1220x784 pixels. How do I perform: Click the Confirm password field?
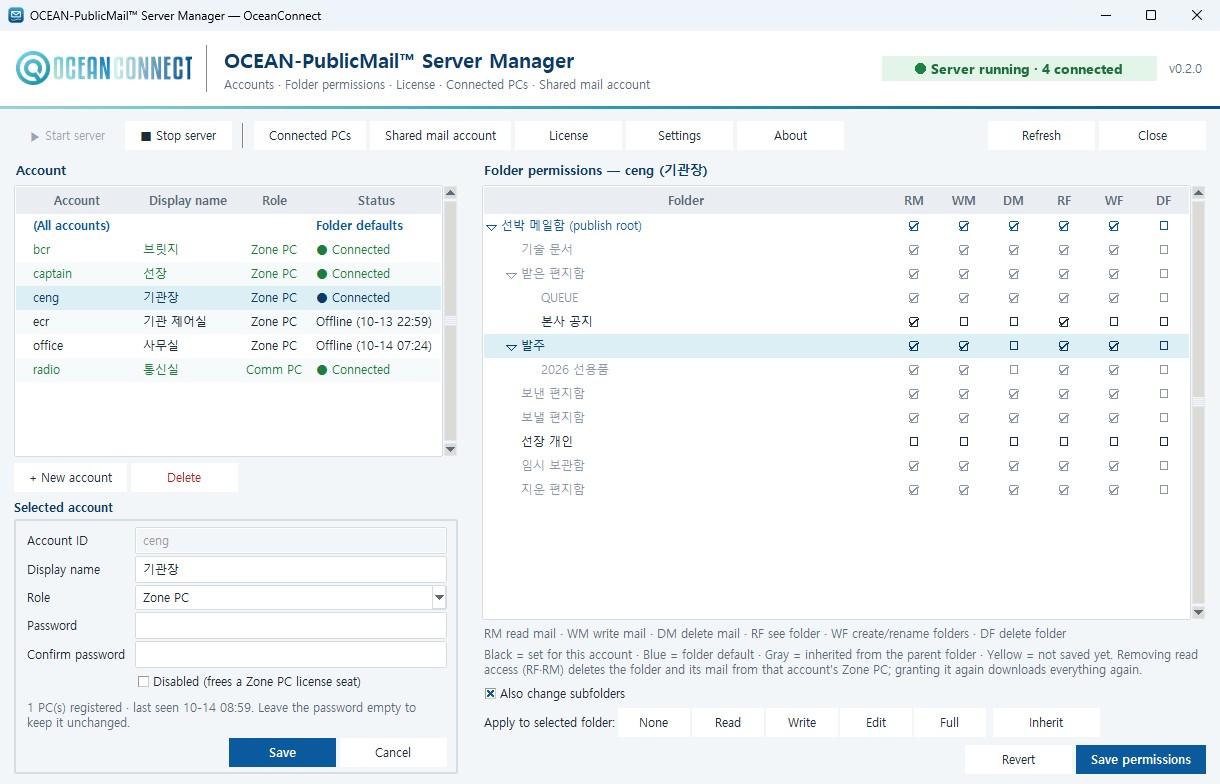pyautogui.click(x=290, y=655)
